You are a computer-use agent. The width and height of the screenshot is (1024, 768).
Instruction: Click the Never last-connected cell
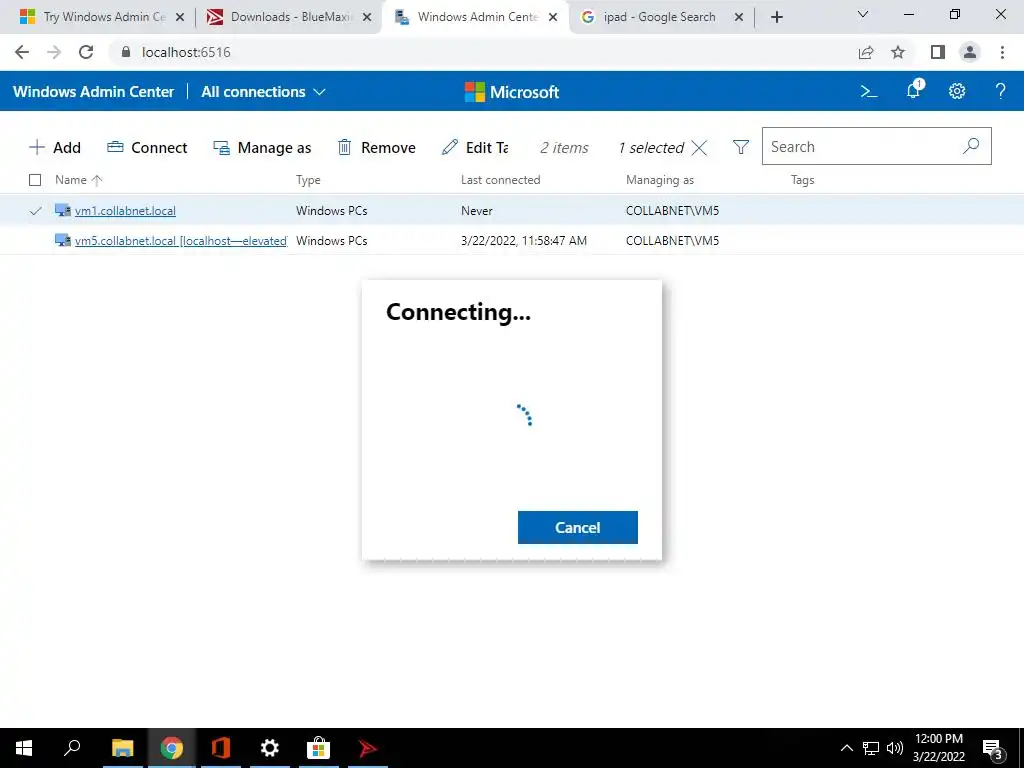[x=477, y=211]
